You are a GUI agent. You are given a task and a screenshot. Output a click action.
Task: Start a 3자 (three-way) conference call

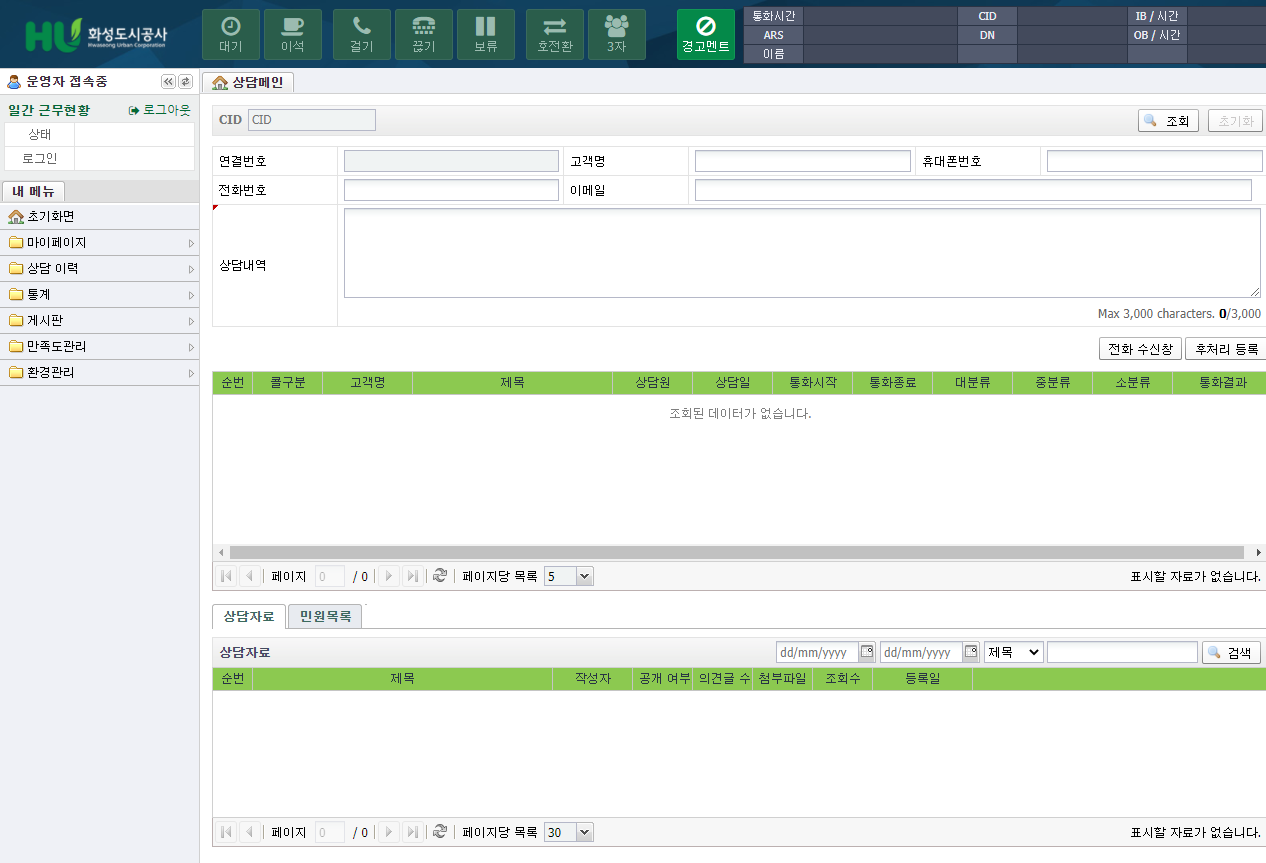616,34
